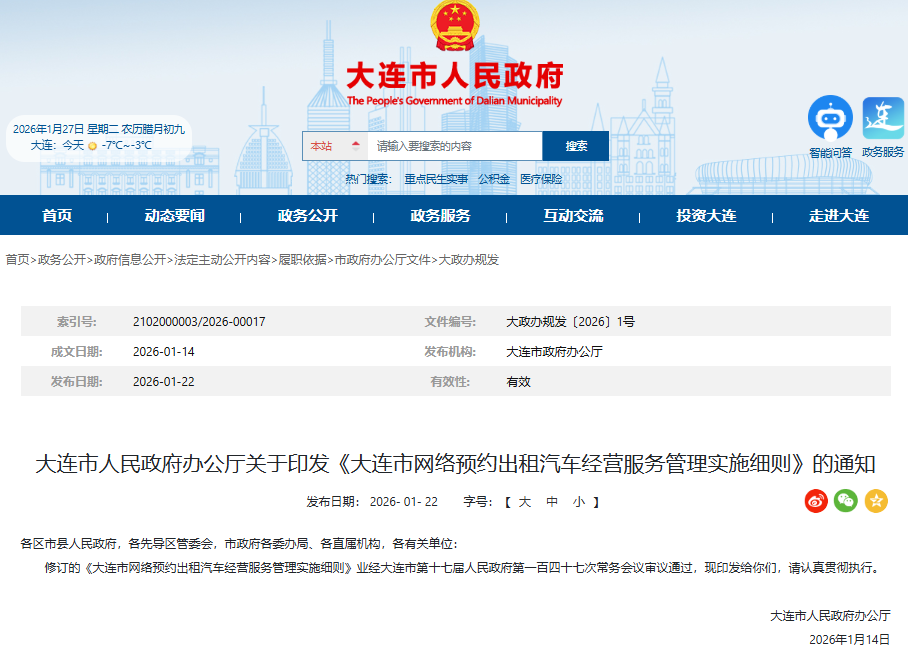Share the article via WeChat
Viewport: 908px width, 651px height.
coord(845,501)
